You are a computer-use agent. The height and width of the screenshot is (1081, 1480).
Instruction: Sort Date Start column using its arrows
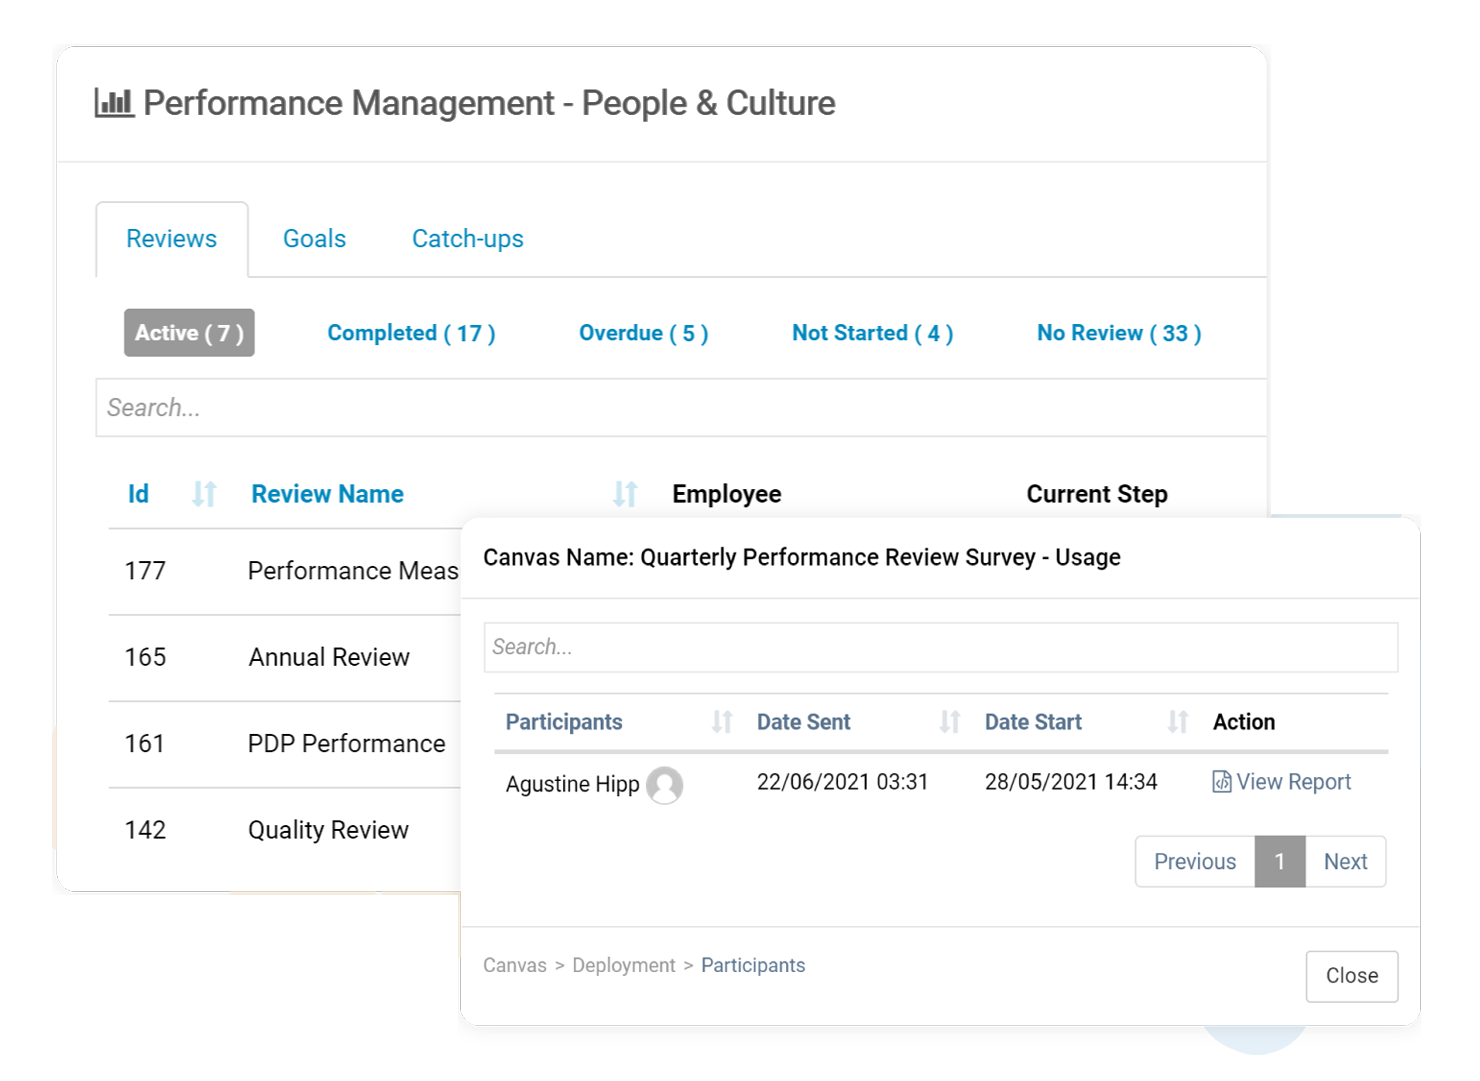pos(1178,722)
